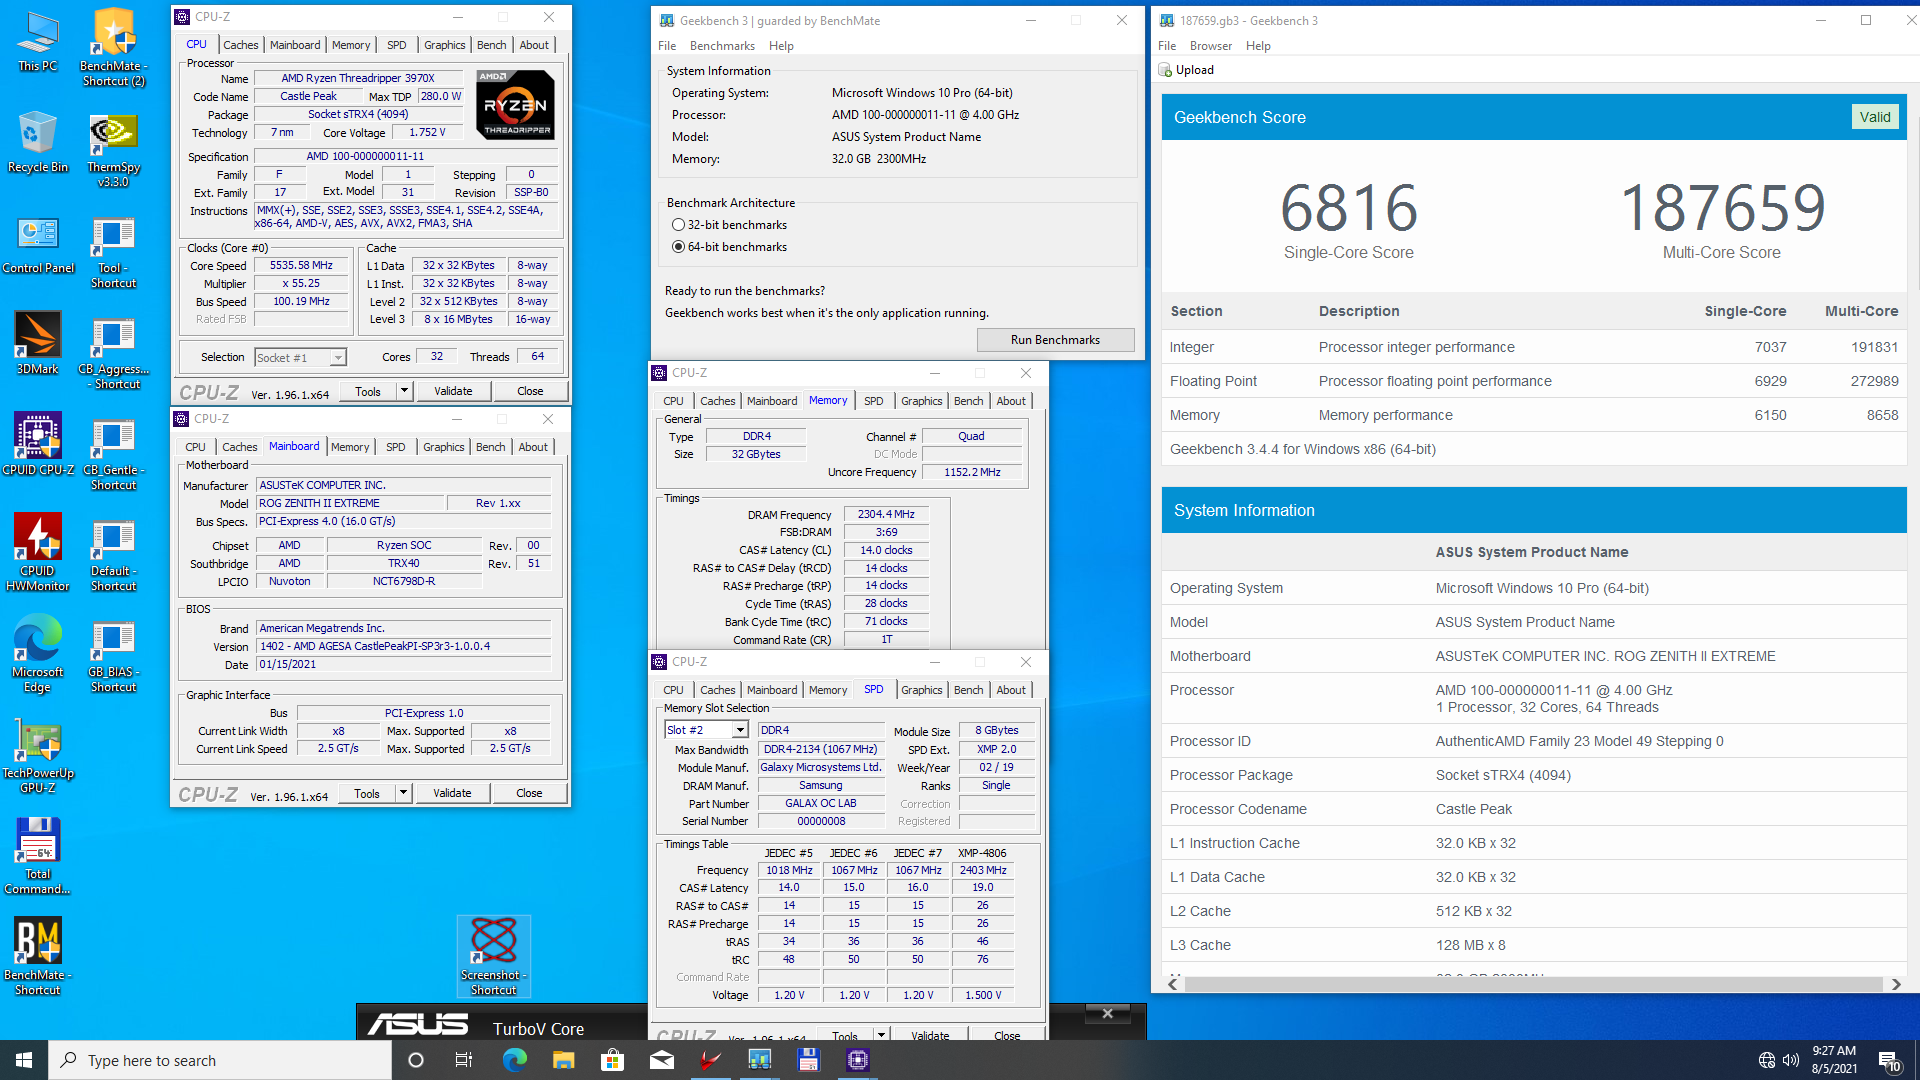Click the Windows Start button
The width and height of the screenshot is (1920, 1080).
click(24, 1060)
